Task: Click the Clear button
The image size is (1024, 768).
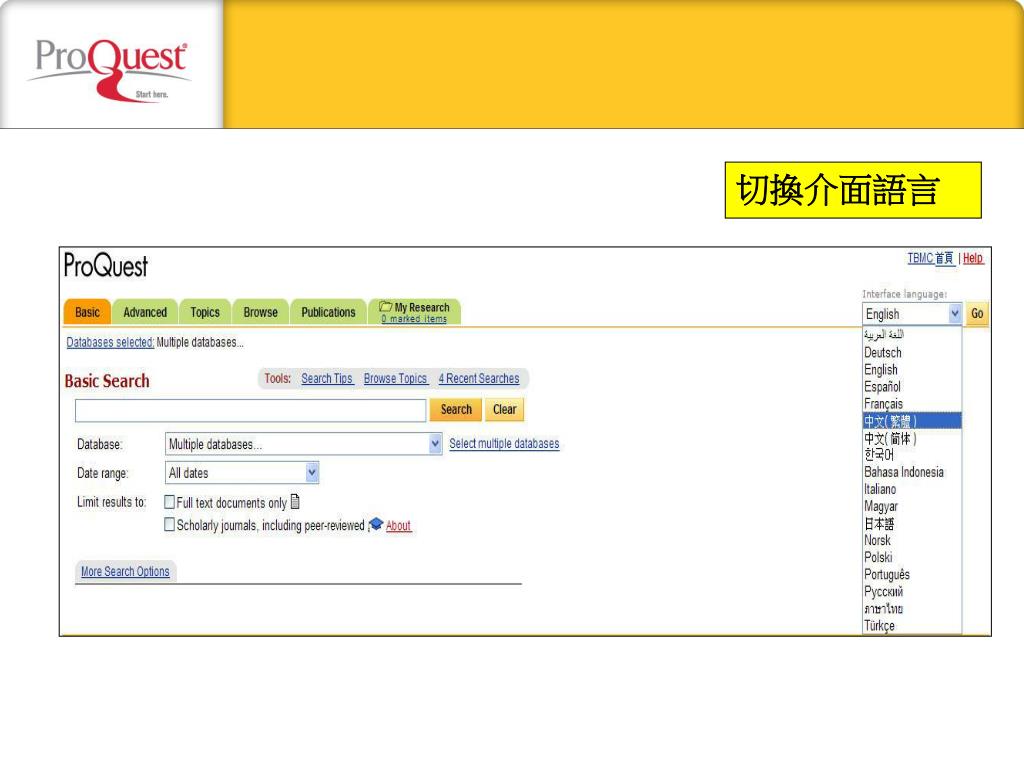Action: (x=504, y=409)
